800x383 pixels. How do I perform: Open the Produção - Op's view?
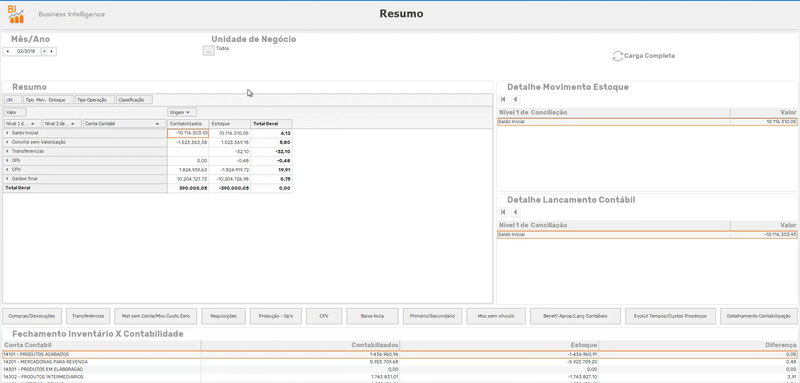coord(276,316)
